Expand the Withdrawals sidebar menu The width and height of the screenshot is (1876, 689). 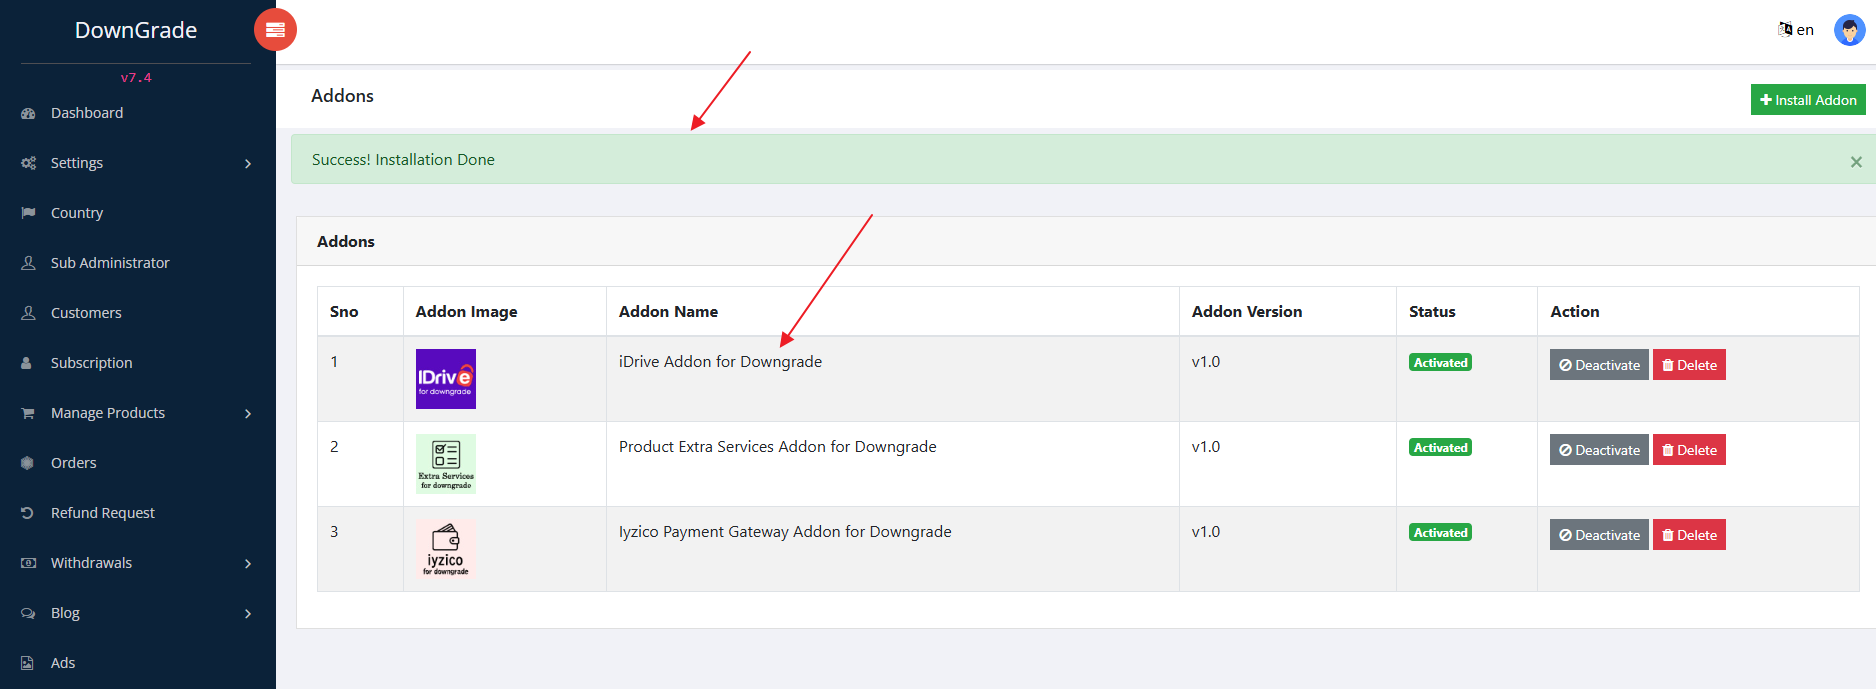tap(135, 563)
